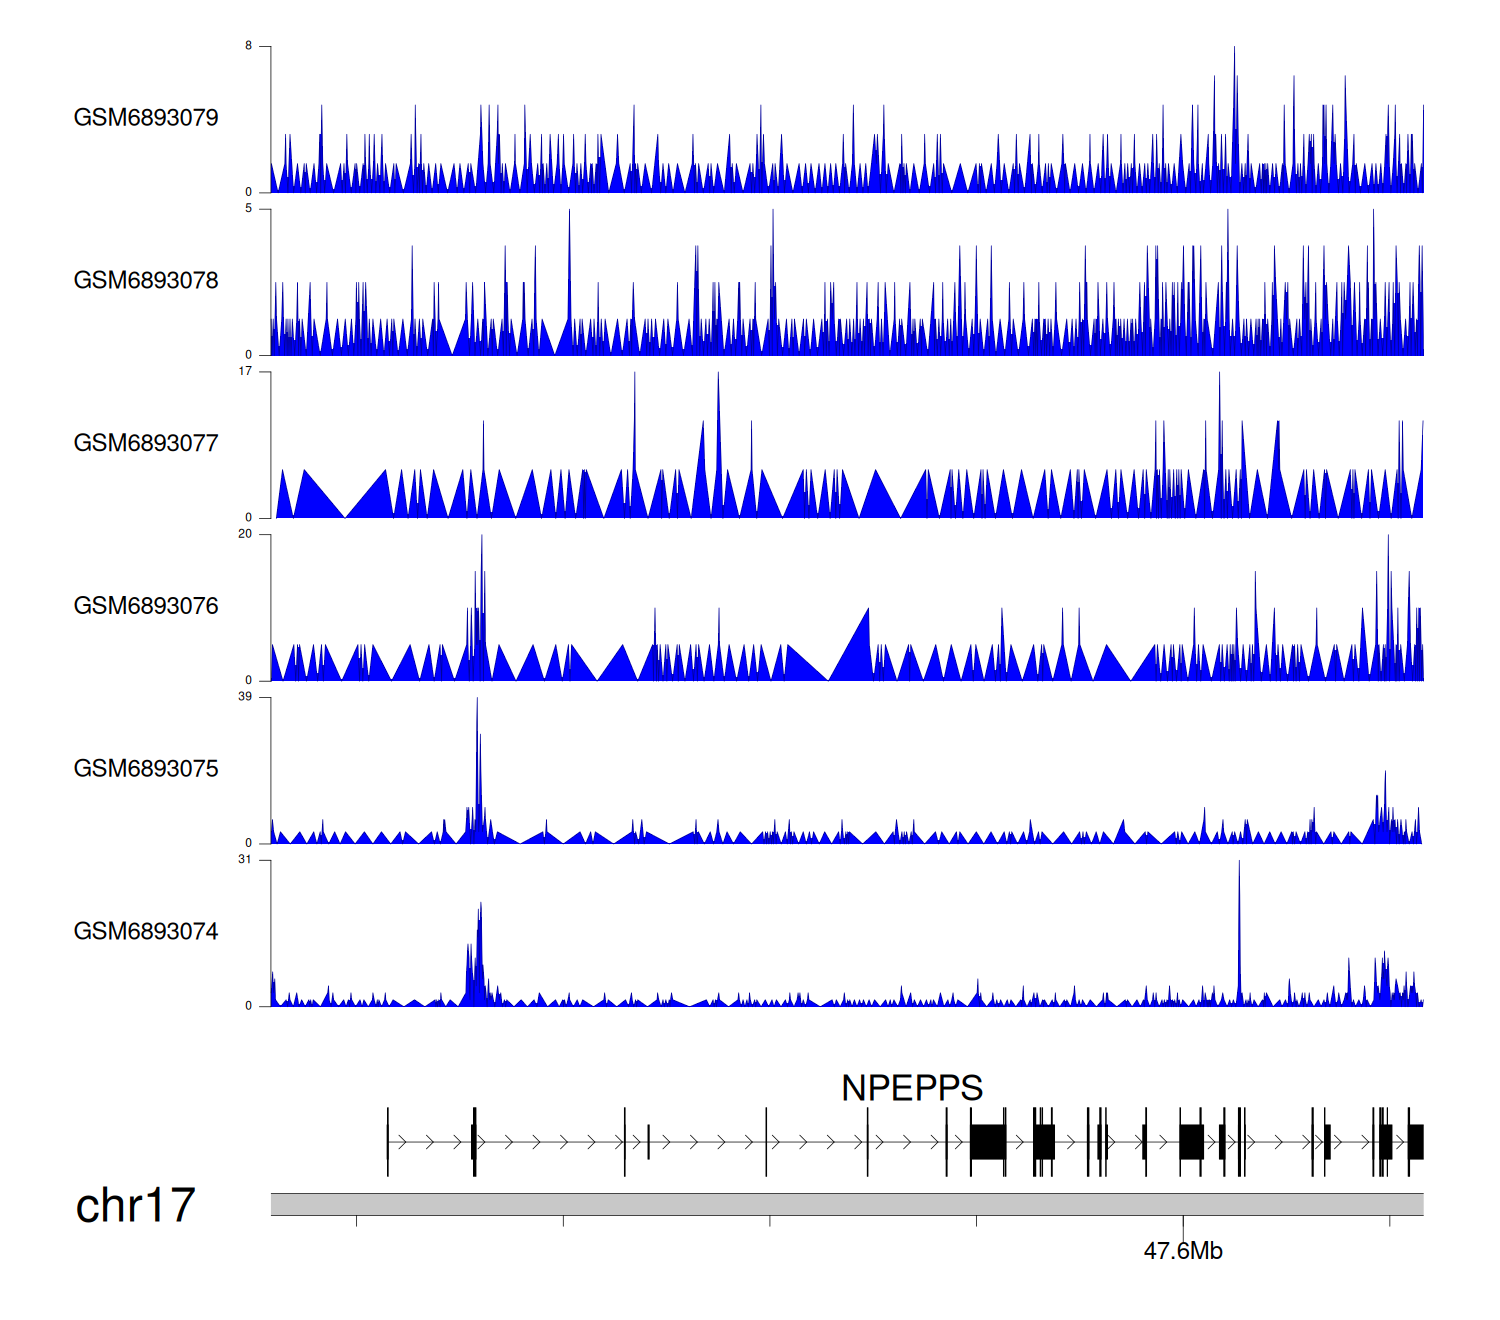Click the first exon line of NPEPPS
This screenshot has height=1320, width=1500.
tap(388, 1142)
